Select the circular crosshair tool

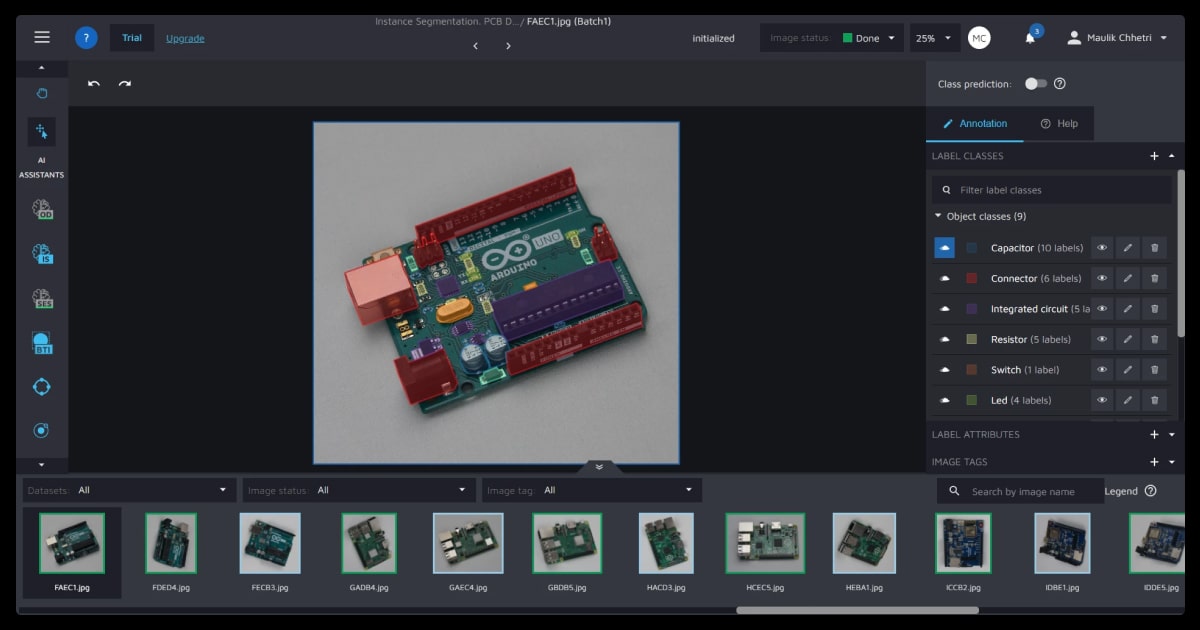[42, 387]
